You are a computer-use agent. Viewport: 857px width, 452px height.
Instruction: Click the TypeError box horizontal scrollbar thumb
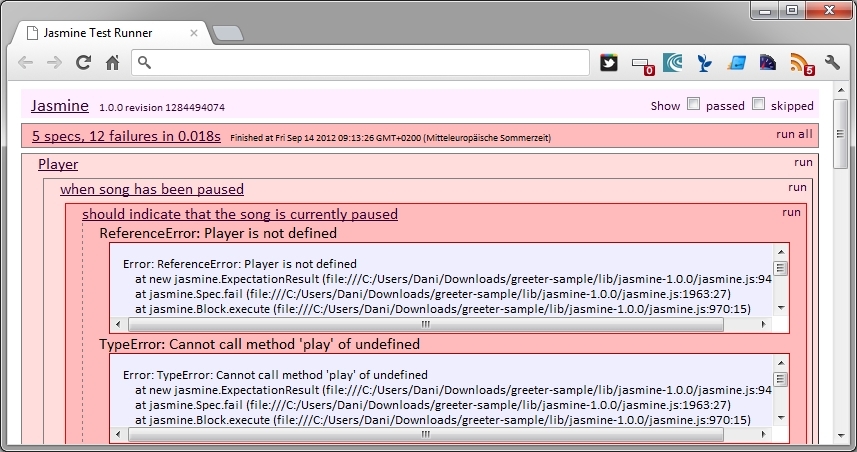426,435
